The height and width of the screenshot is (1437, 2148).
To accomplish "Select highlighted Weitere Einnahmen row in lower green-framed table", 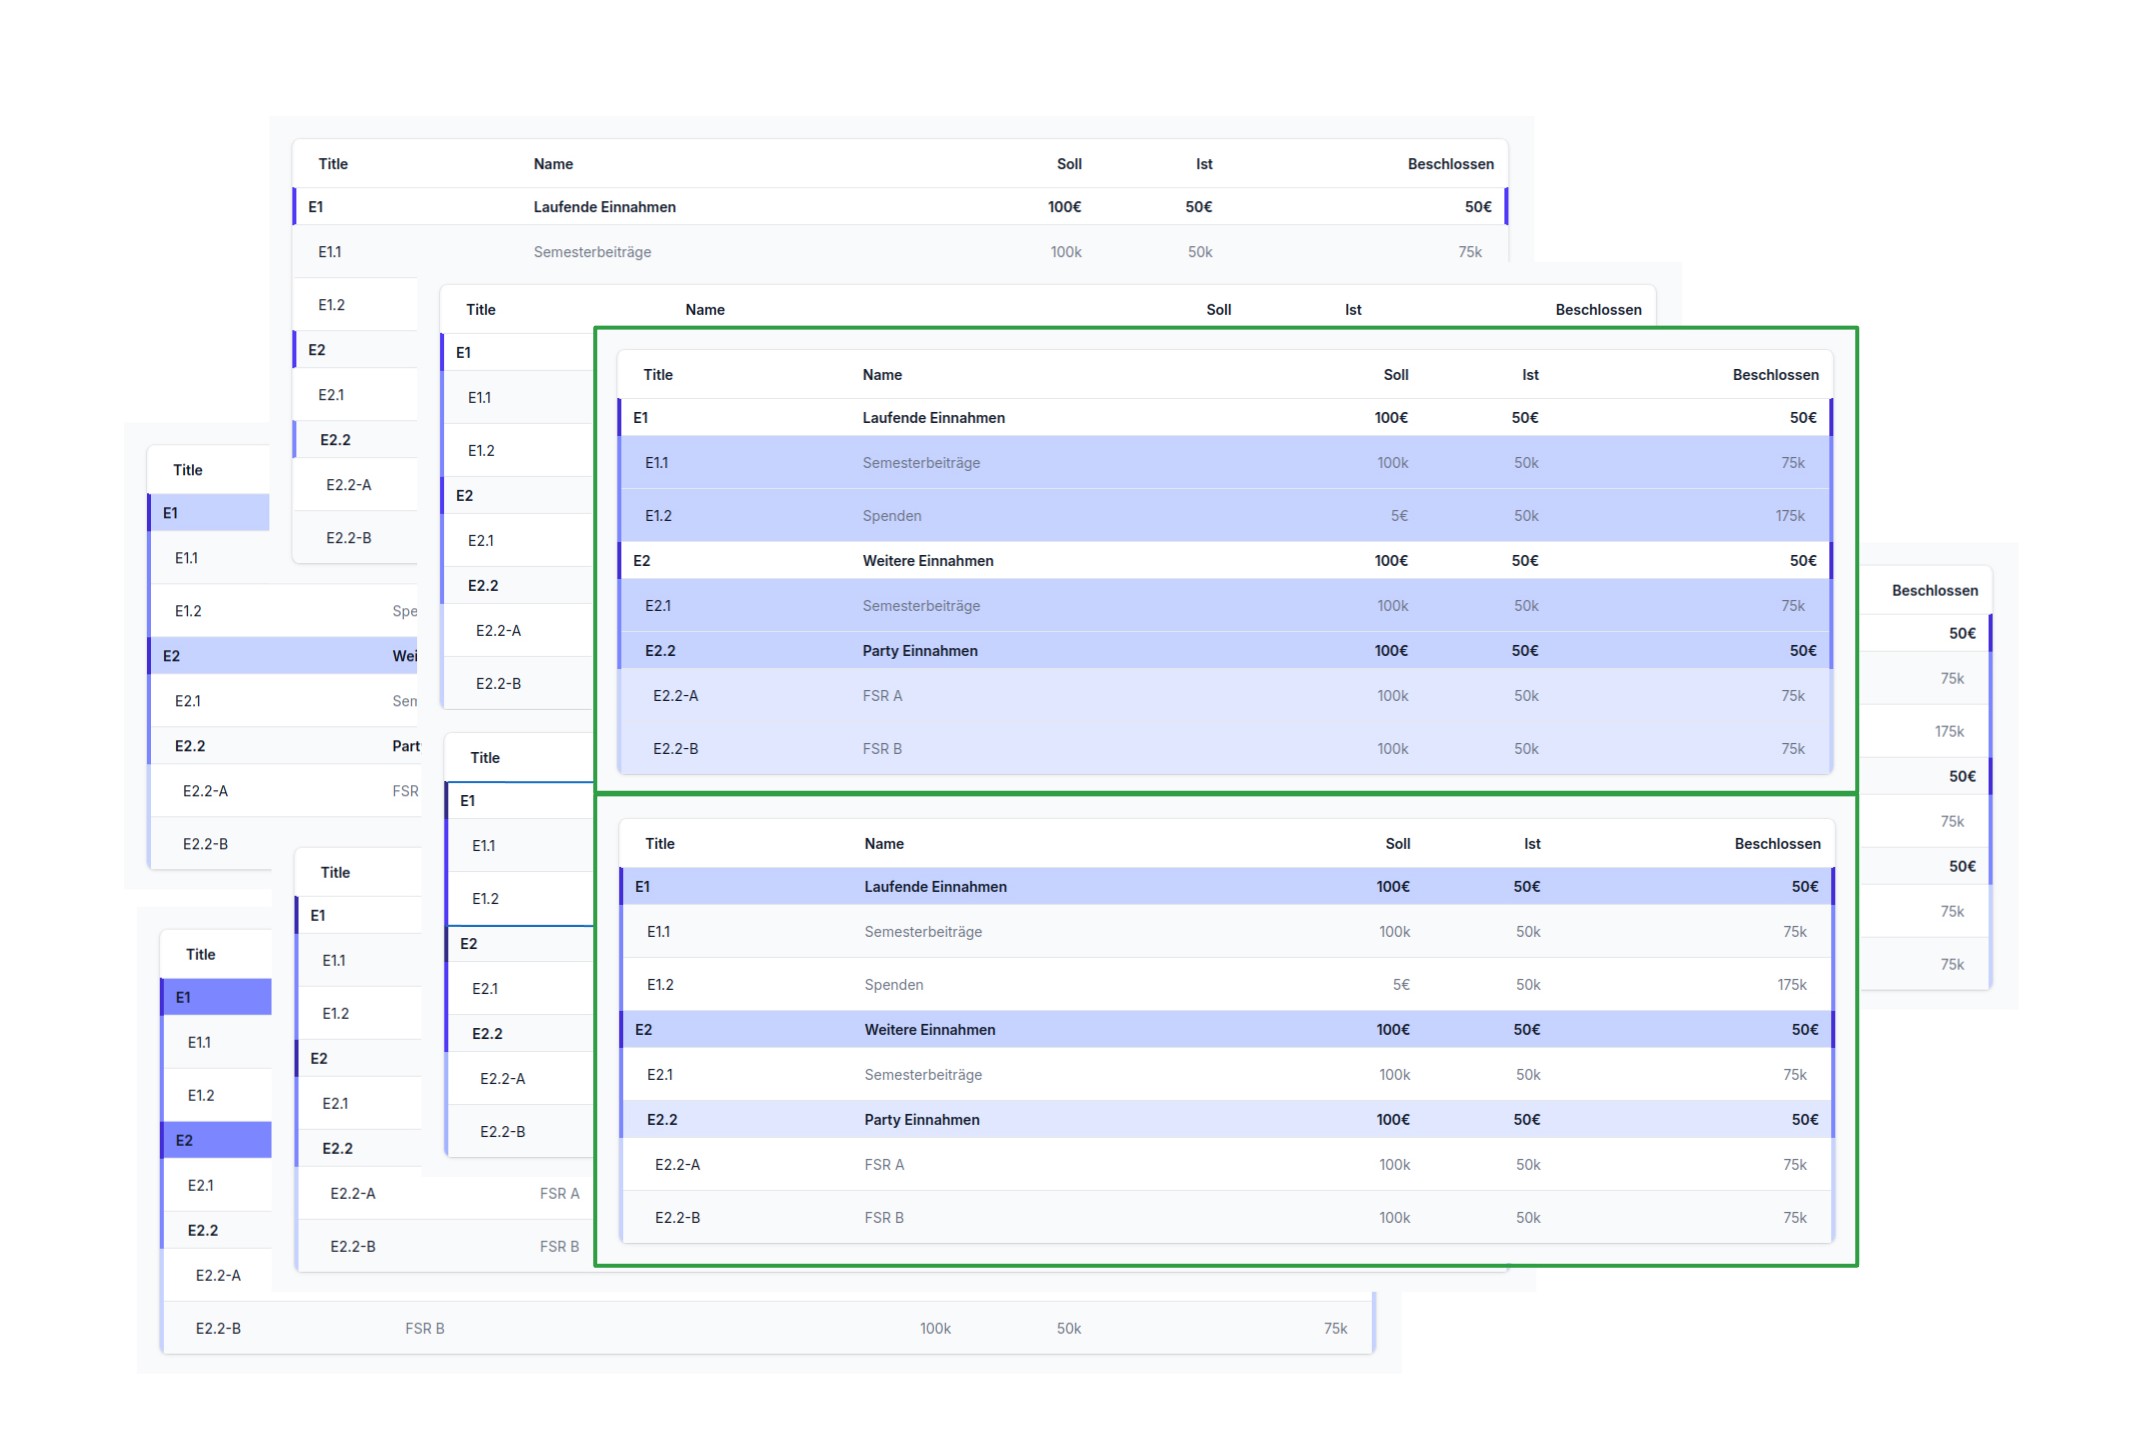I will pyautogui.click(x=929, y=1030).
